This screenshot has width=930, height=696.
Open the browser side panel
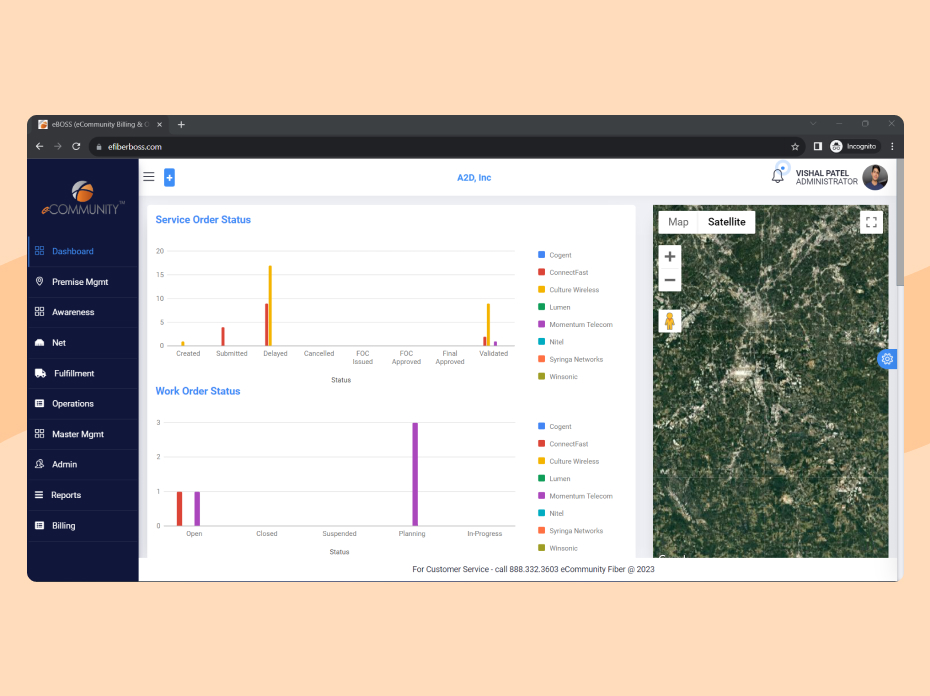817,147
